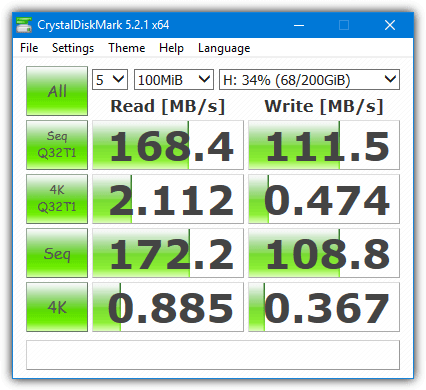This screenshot has height=390, width=426.
Task: Click the Write [MB/s] column header
Action: [324, 107]
